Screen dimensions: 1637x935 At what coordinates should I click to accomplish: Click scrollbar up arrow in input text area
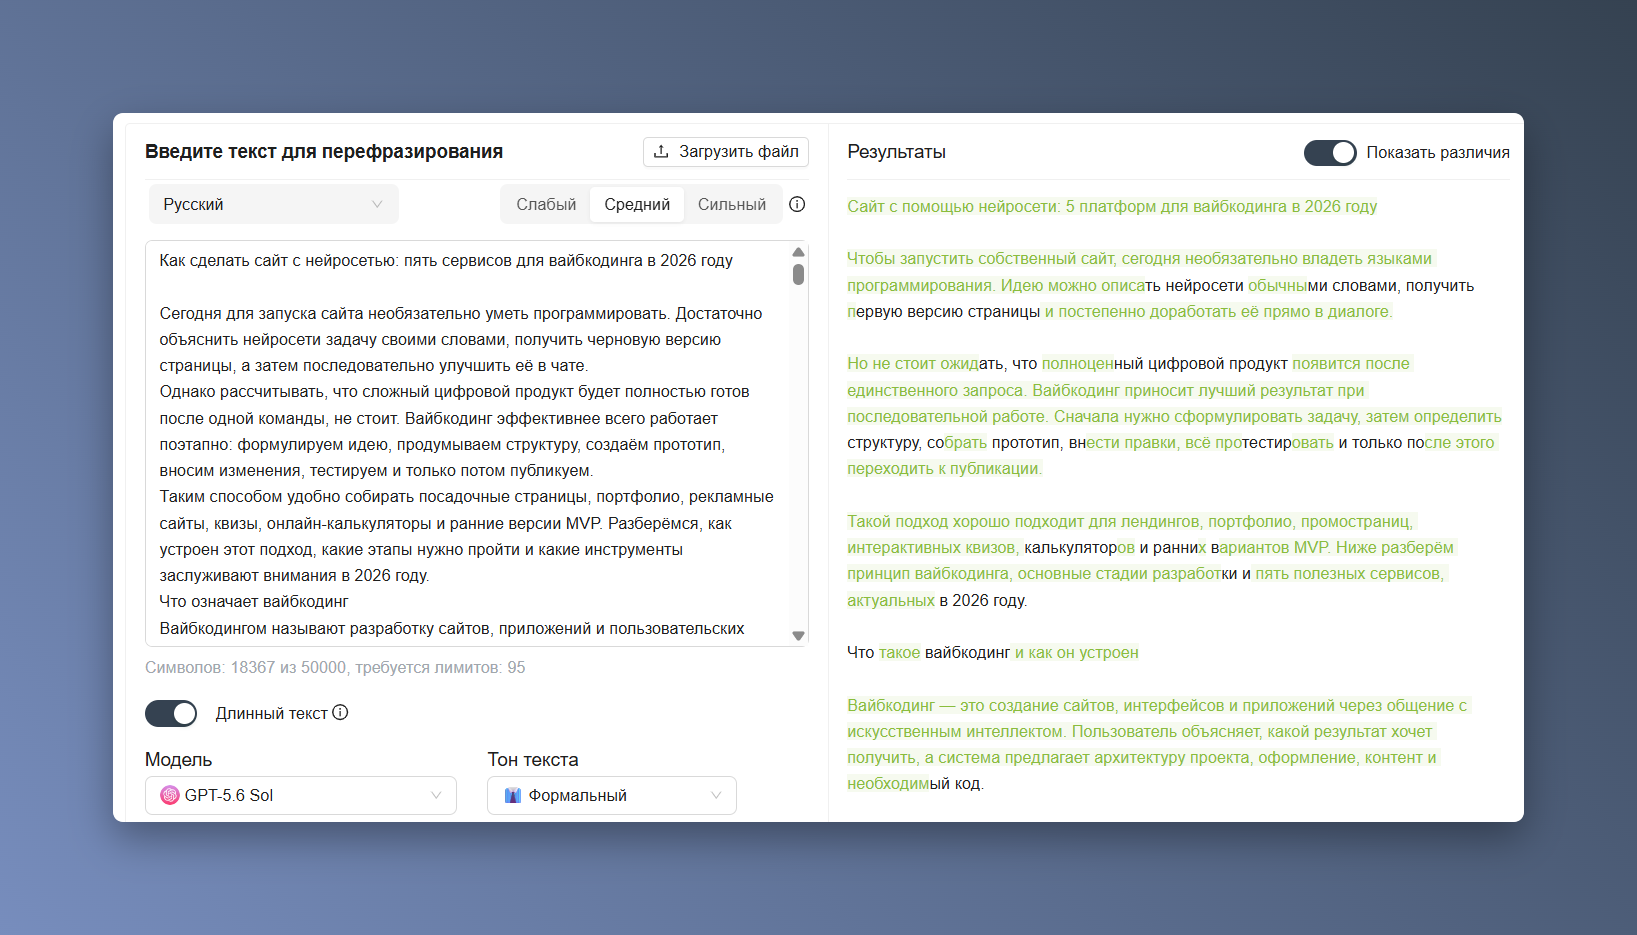point(798,252)
